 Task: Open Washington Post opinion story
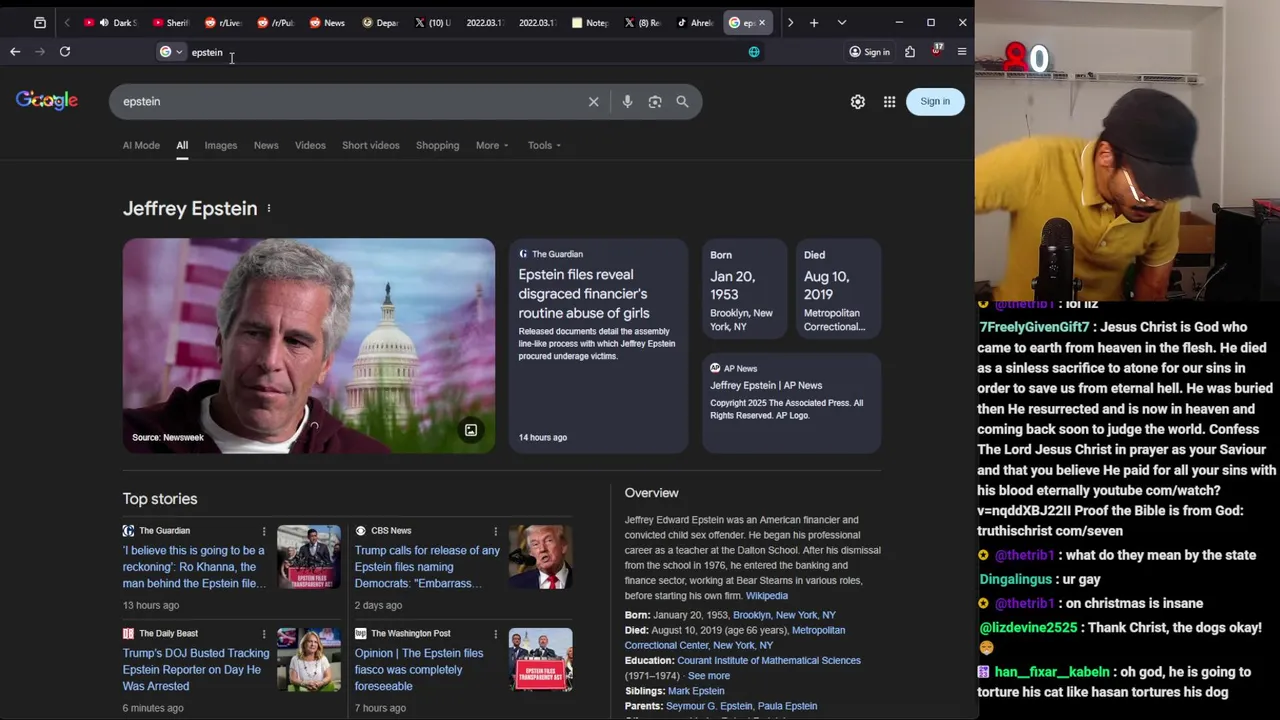[x=419, y=669]
